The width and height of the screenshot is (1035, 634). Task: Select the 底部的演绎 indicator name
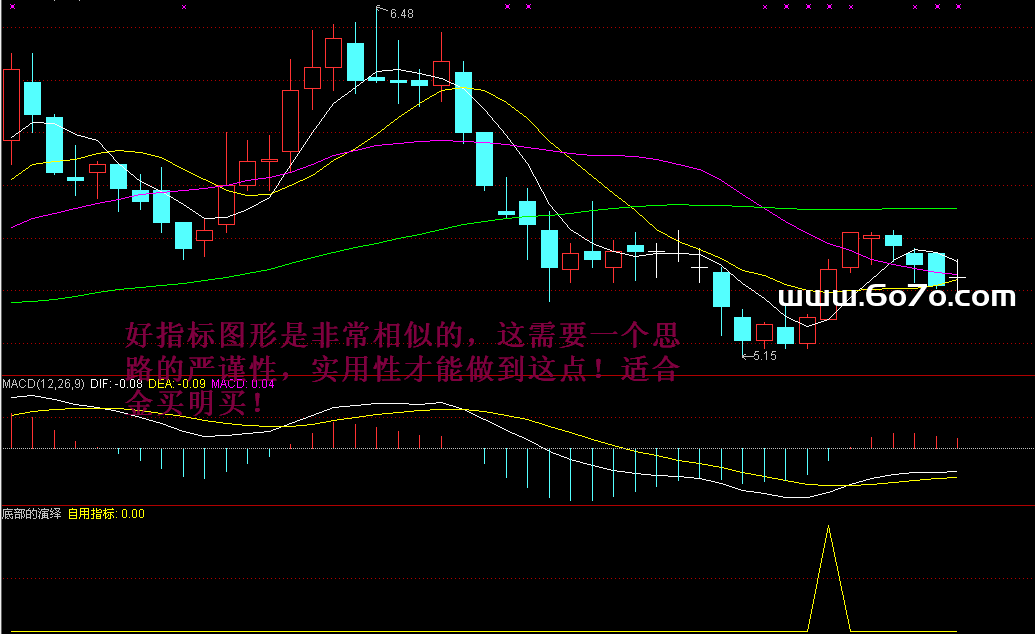pos(32,514)
